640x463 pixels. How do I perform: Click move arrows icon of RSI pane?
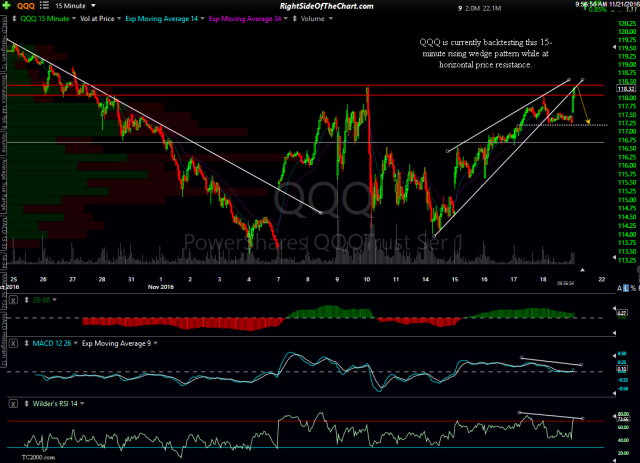[x=27, y=404]
